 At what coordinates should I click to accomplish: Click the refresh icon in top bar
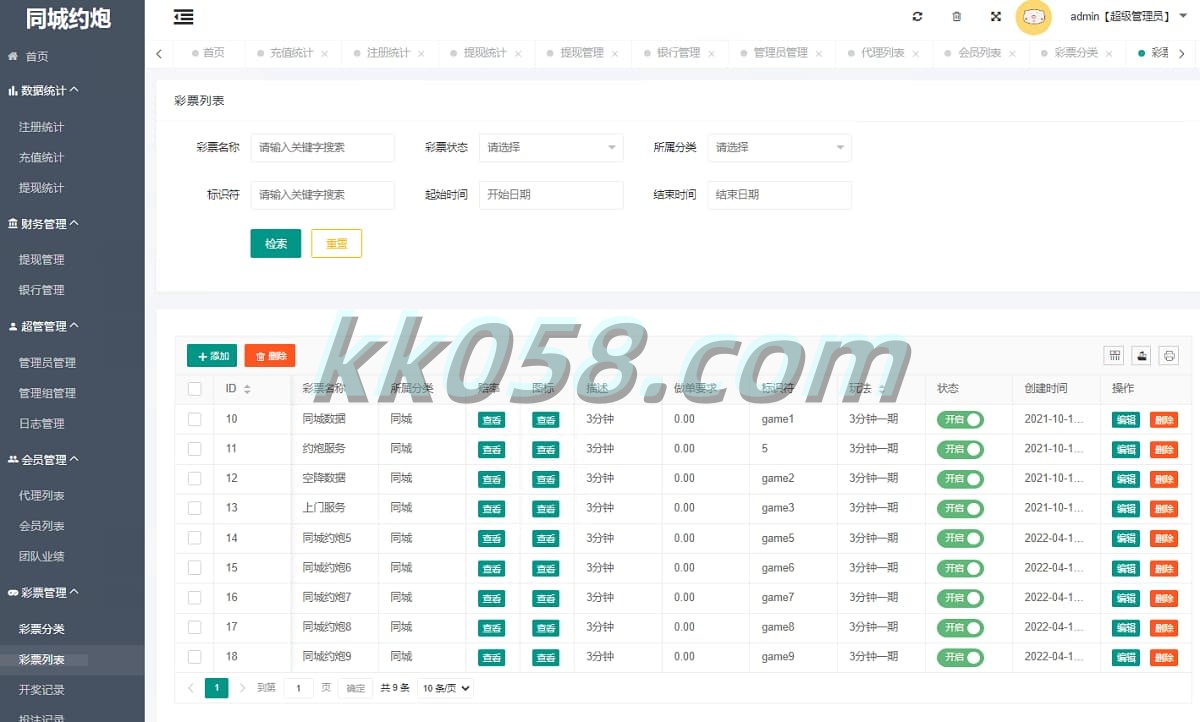(918, 17)
